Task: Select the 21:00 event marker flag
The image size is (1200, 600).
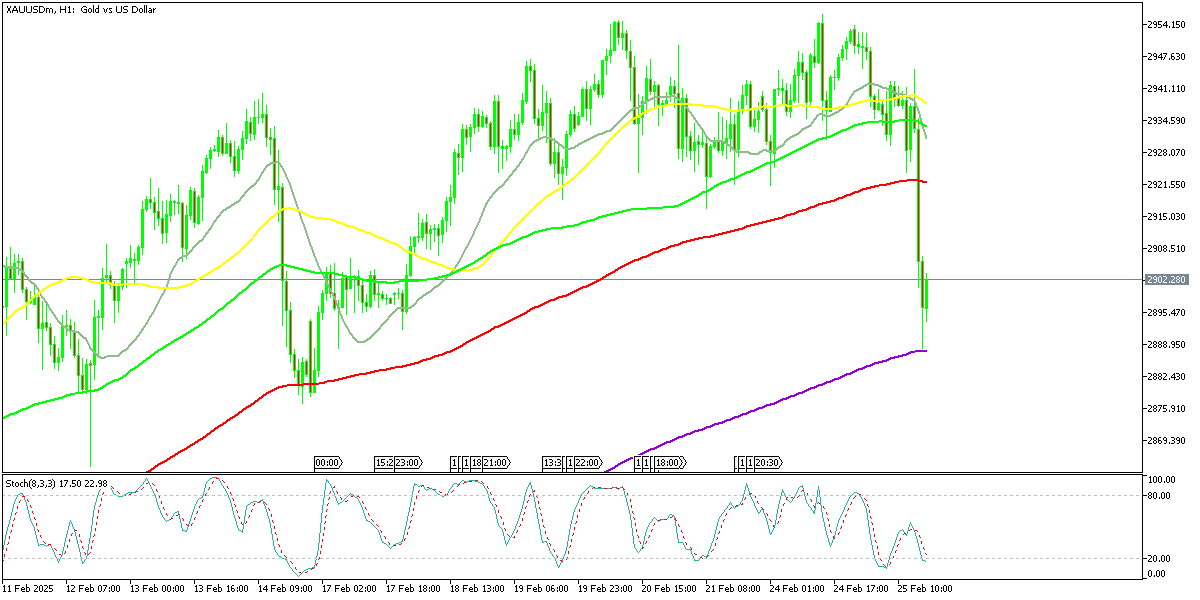Action: (x=497, y=463)
